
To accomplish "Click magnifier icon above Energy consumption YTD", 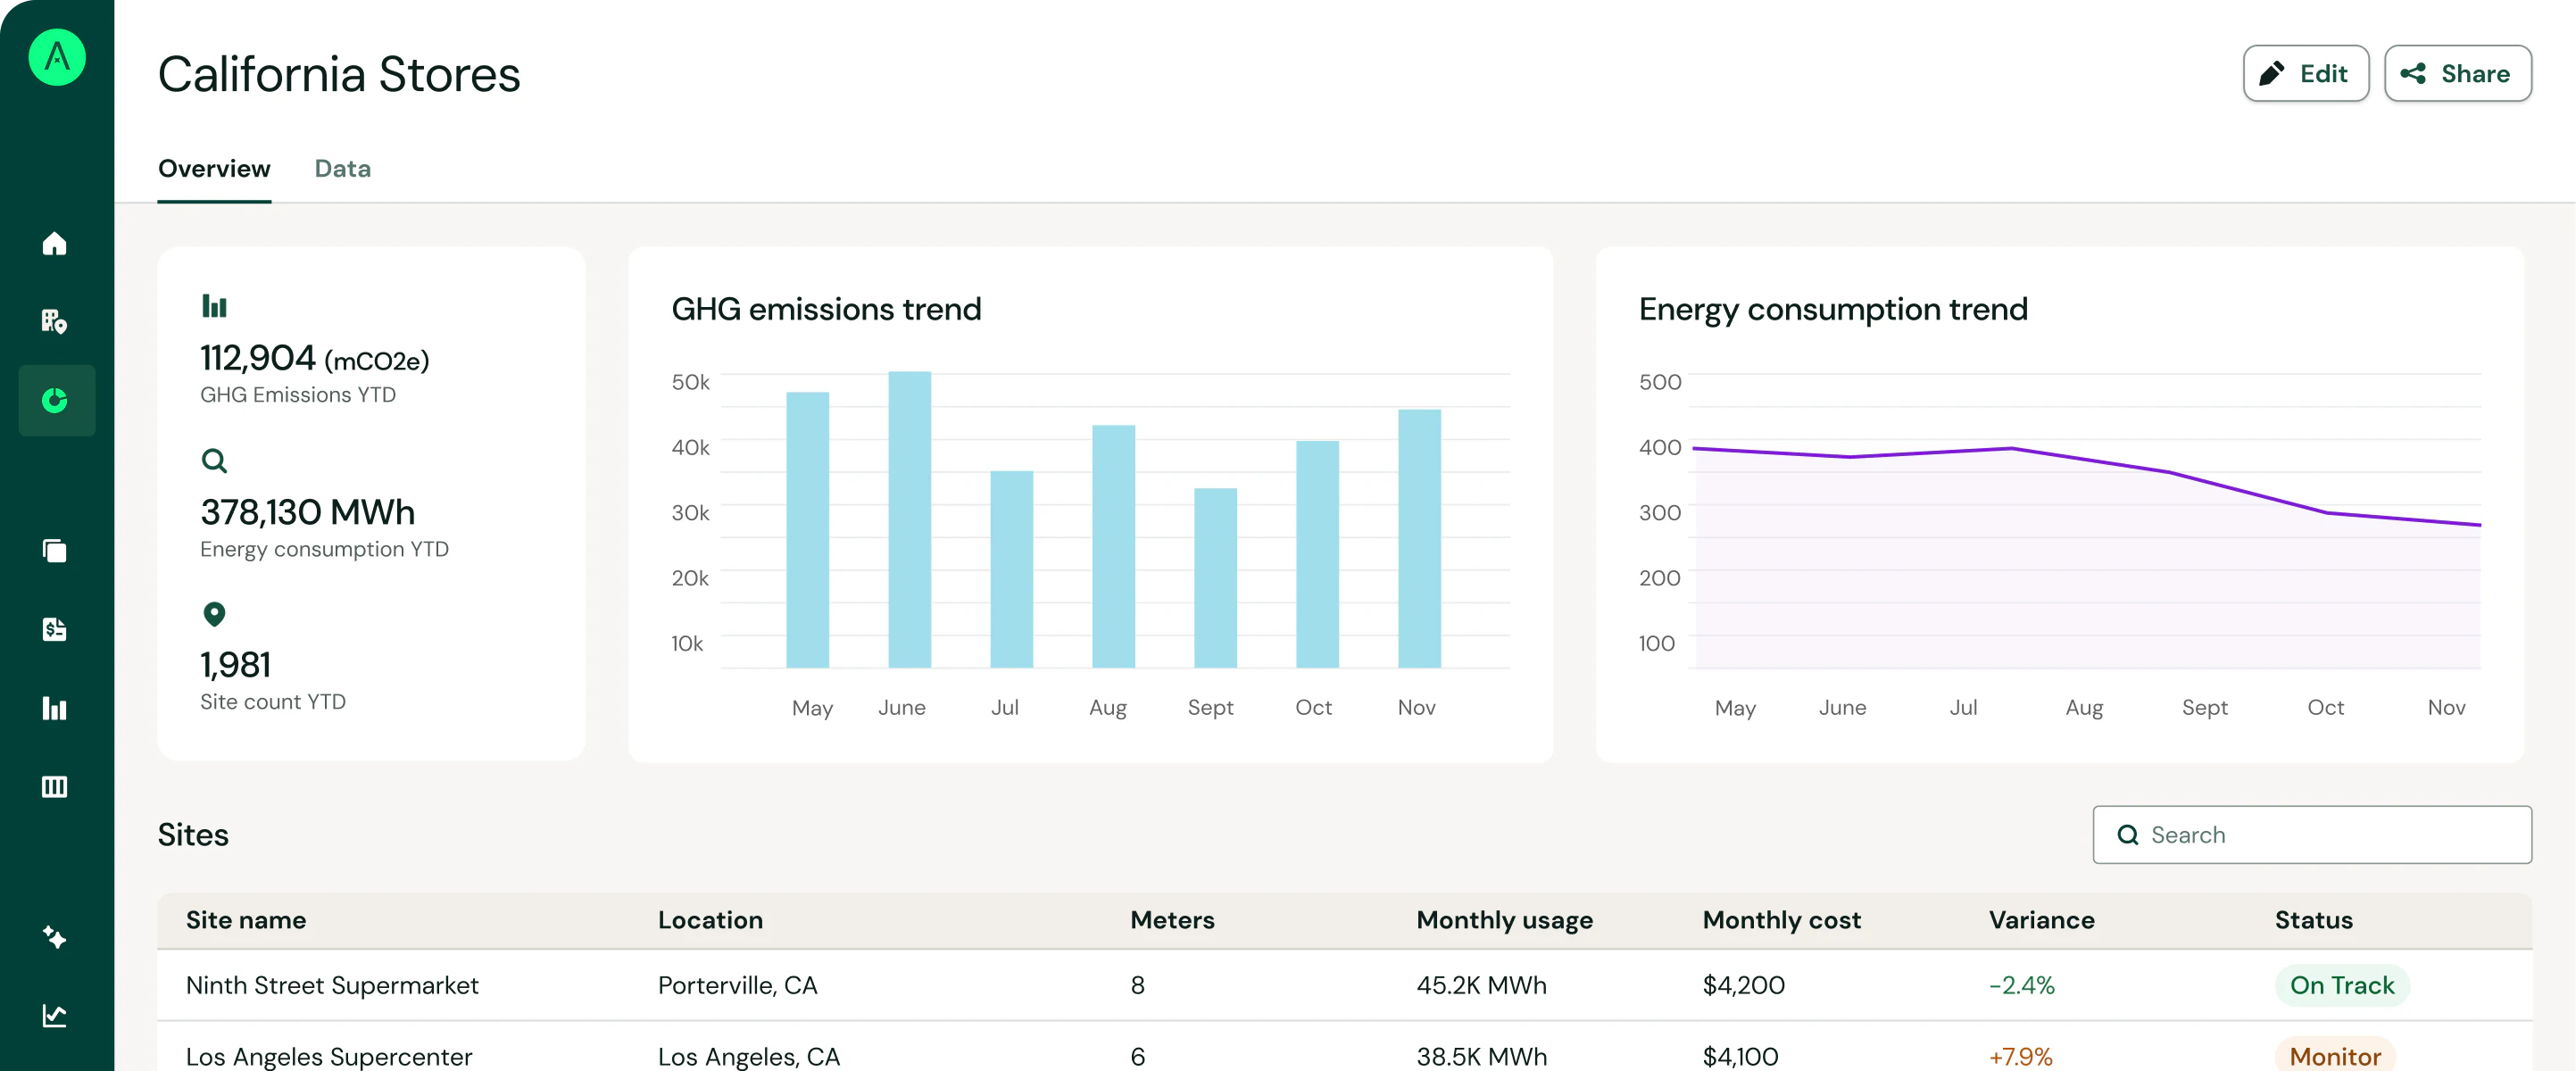I will [x=214, y=461].
